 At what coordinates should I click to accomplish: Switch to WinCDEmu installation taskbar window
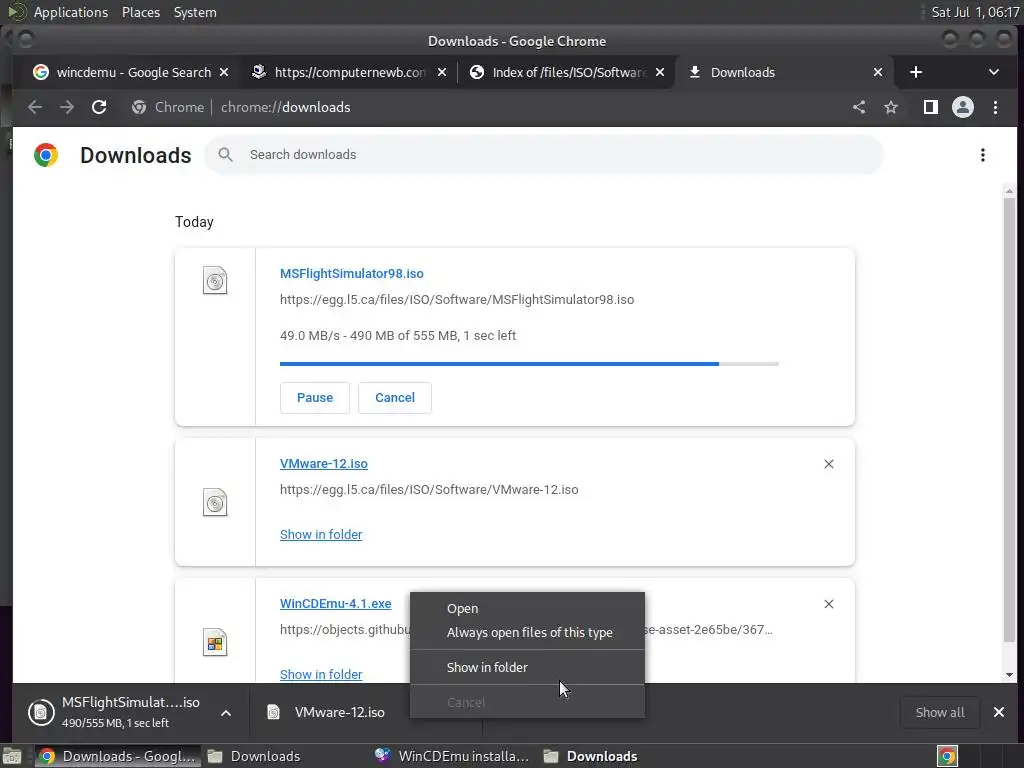pyautogui.click(x=452, y=756)
